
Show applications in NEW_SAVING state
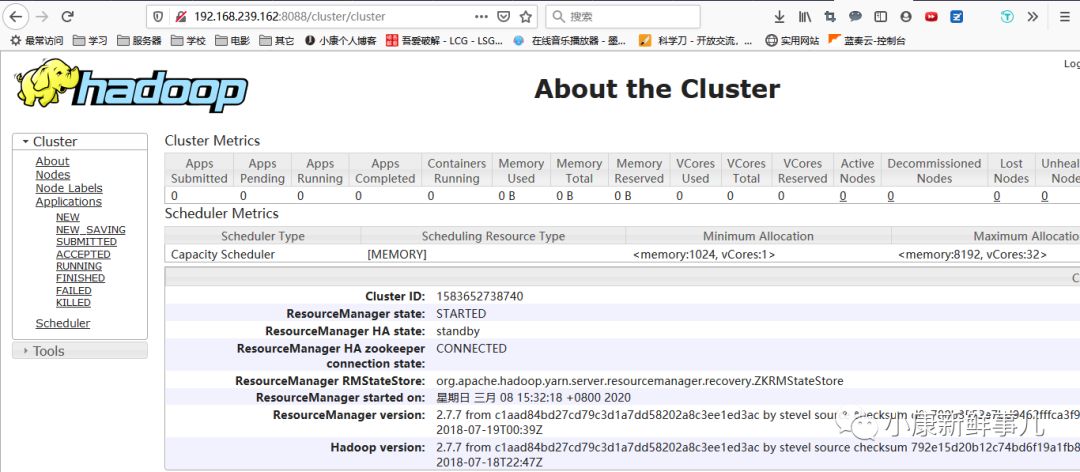tap(91, 229)
